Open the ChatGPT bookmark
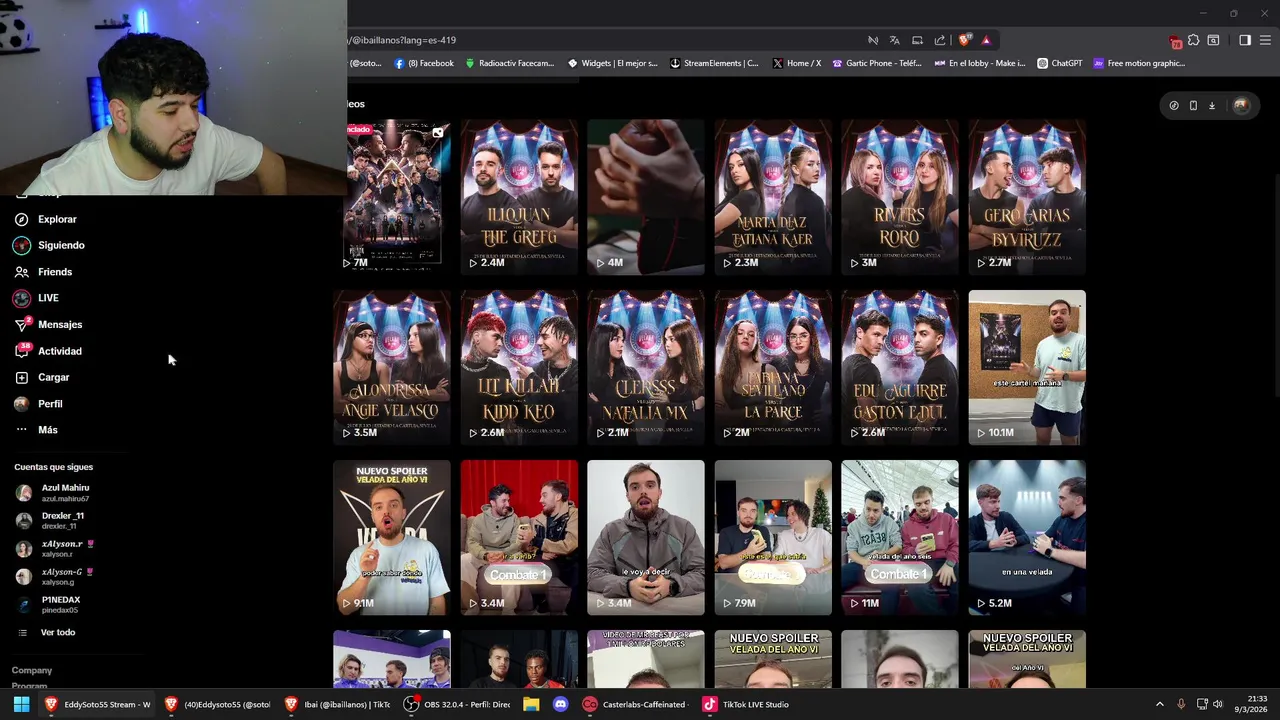 click(1060, 63)
